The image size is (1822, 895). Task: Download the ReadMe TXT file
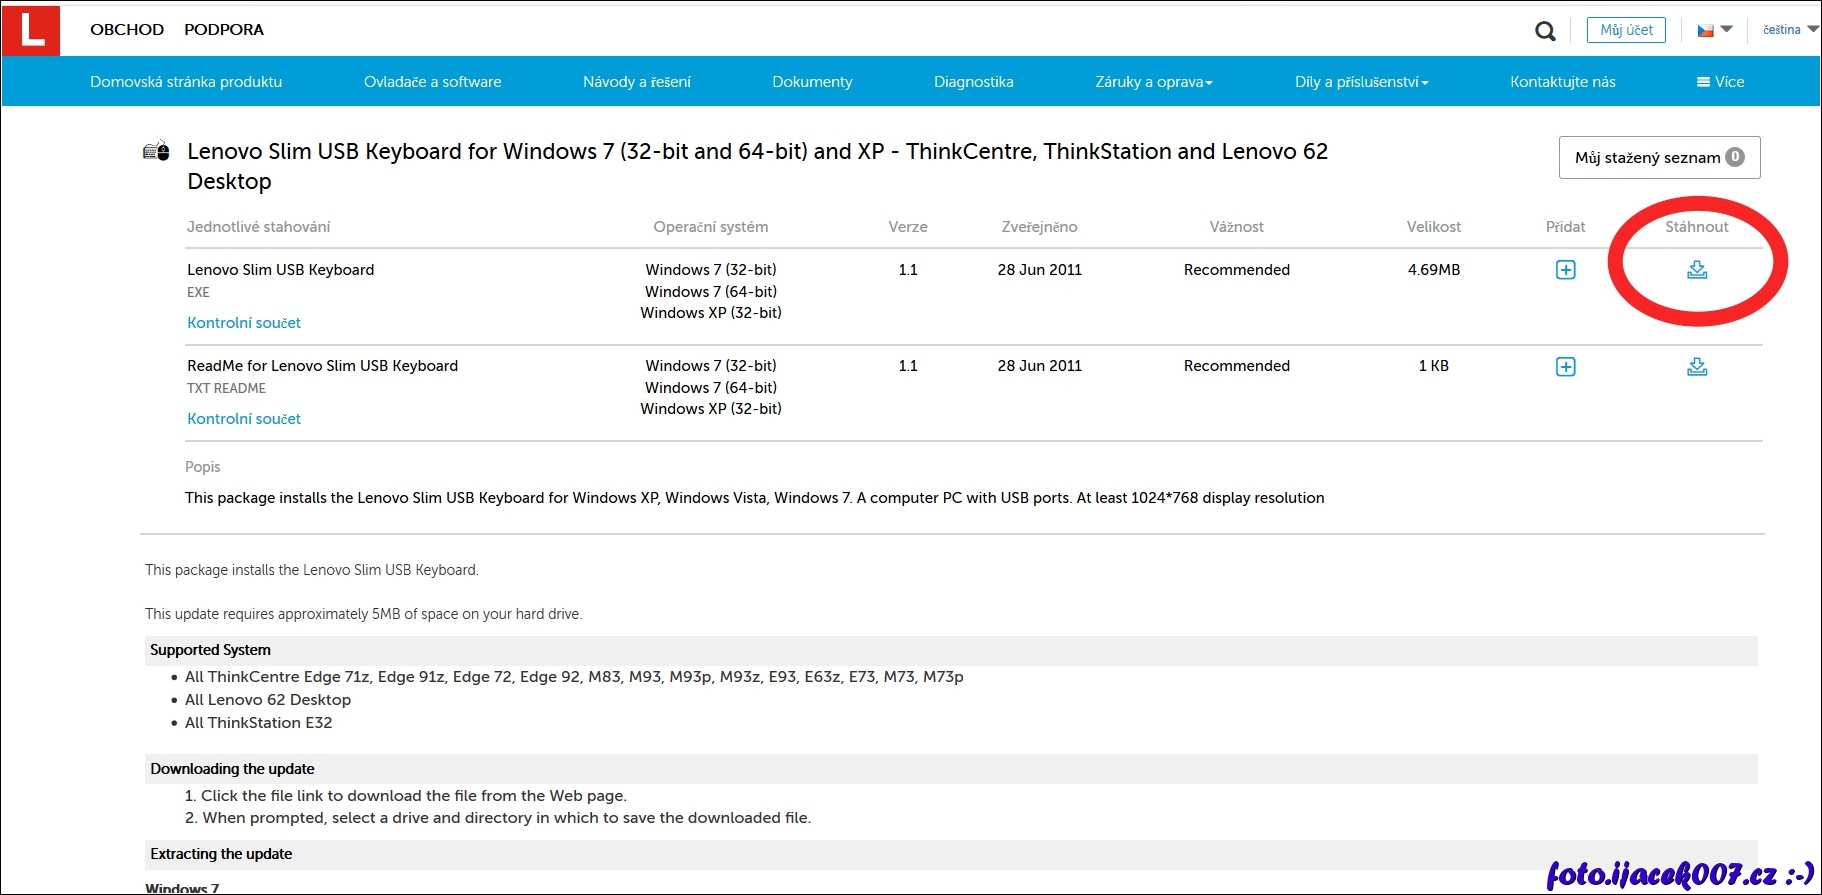(x=1697, y=367)
